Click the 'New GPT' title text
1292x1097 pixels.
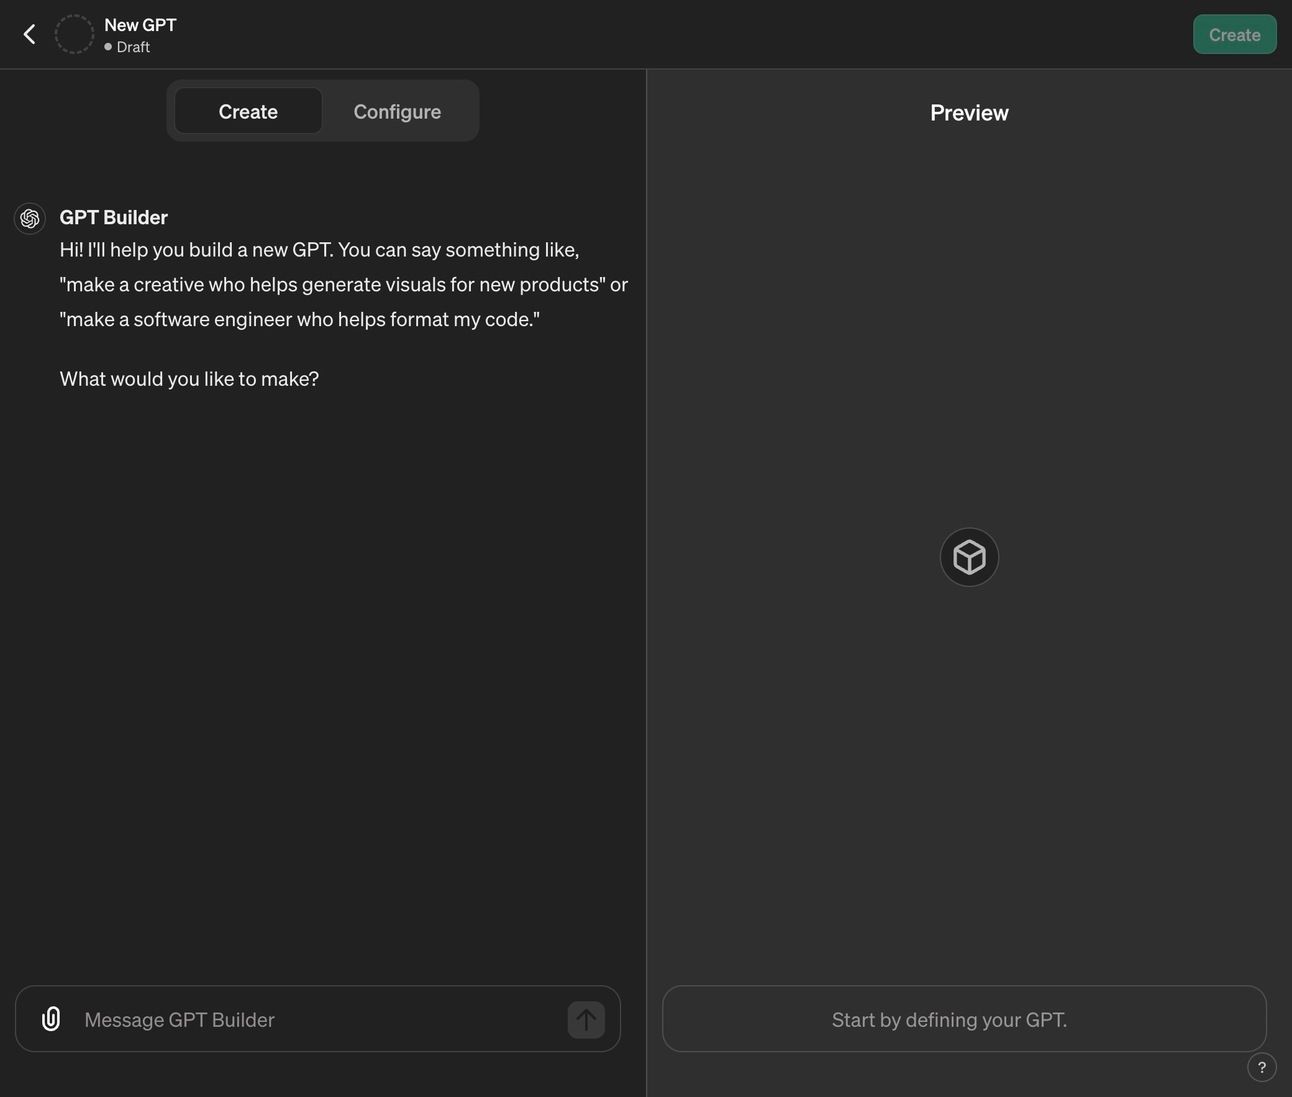[x=140, y=25]
